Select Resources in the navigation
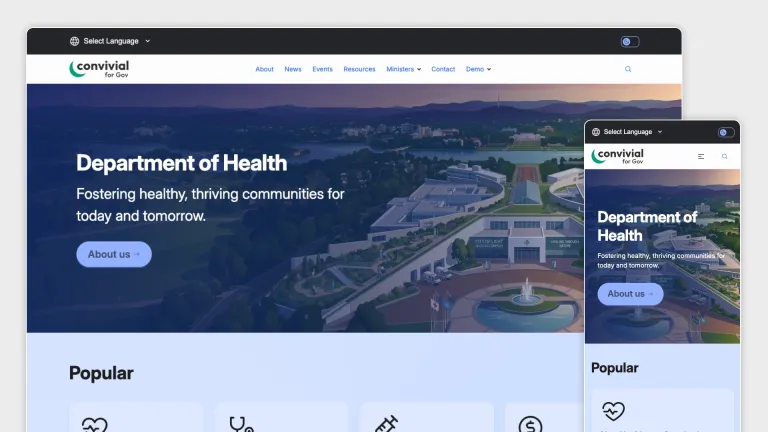Screen dimensions: 768x432 tap(360, 69)
